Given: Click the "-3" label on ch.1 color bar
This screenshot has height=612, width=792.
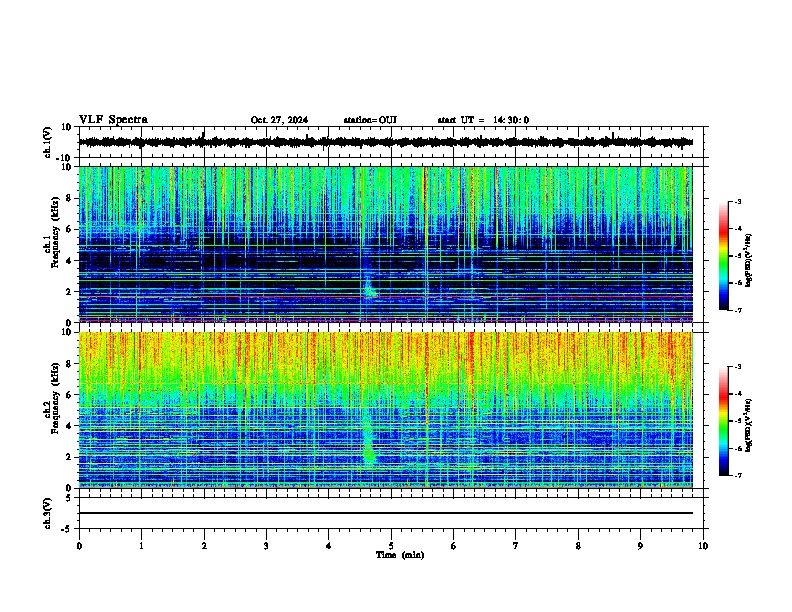Looking at the screenshot, I should [x=737, y=201].
